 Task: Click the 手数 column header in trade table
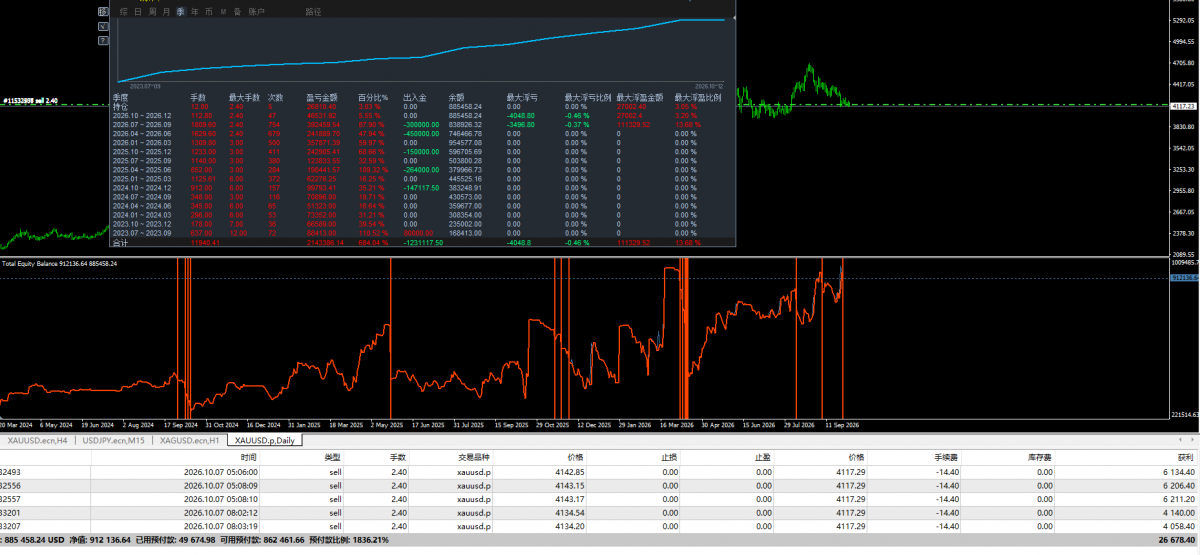[x=398, y=456]
